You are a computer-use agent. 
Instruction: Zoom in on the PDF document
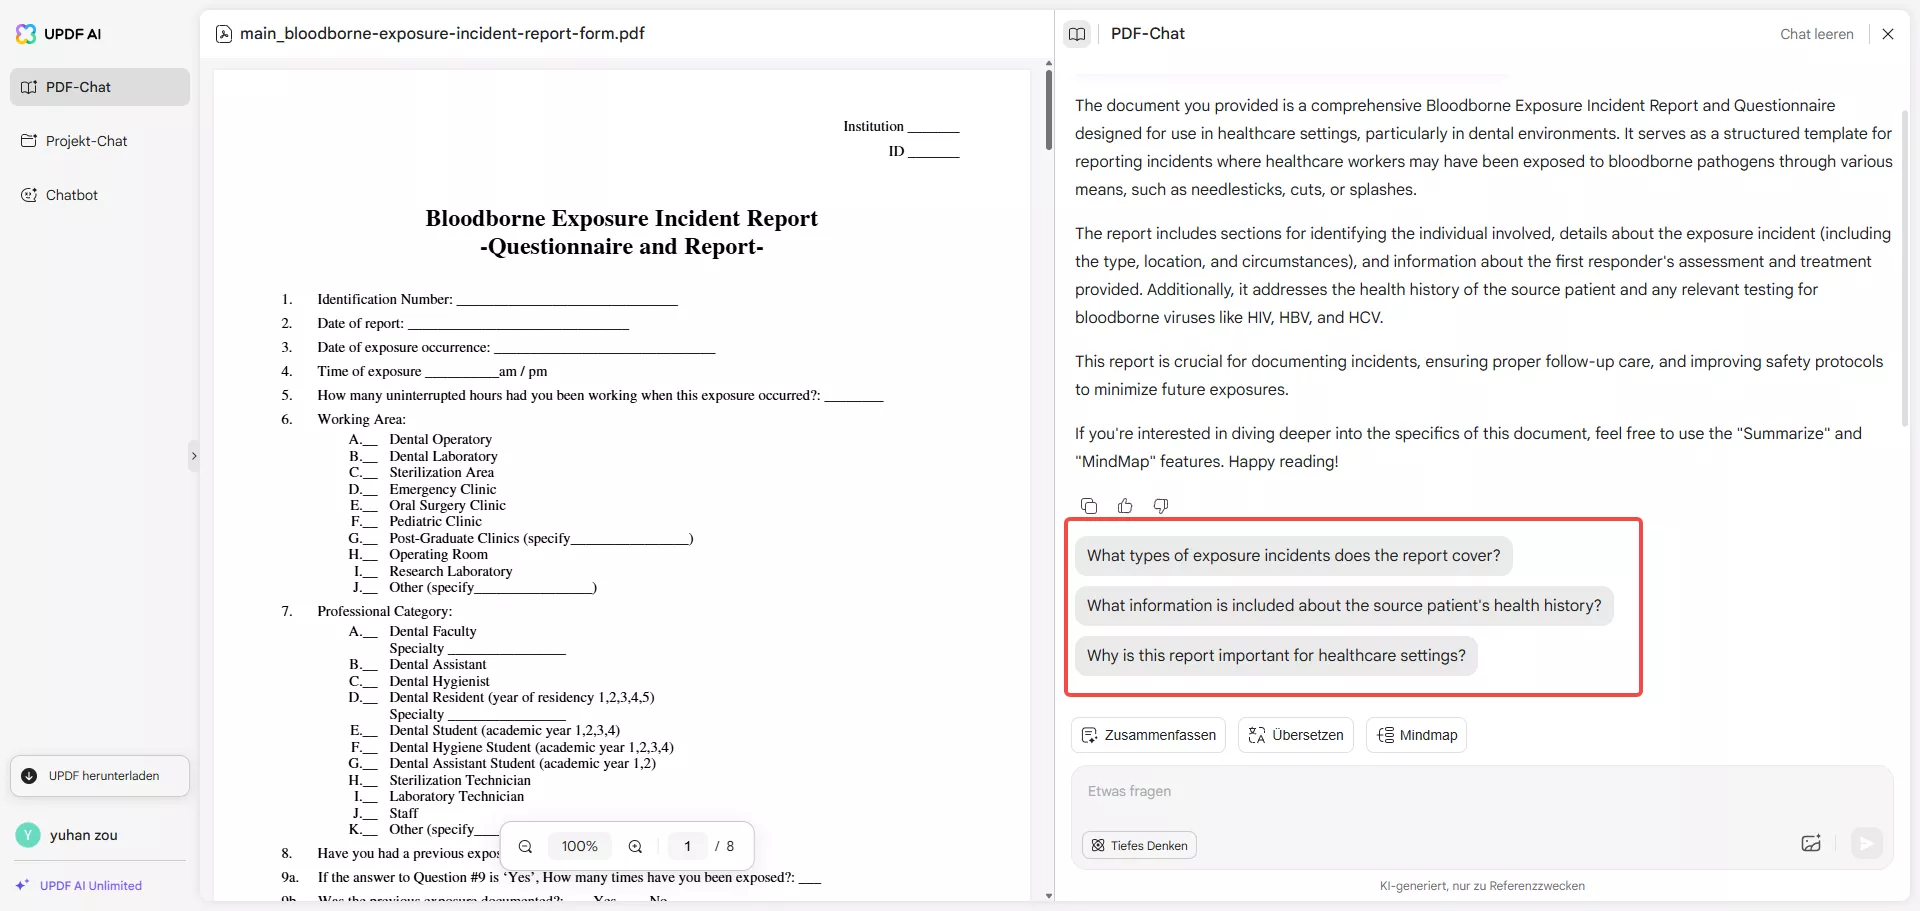pos(635,847)
